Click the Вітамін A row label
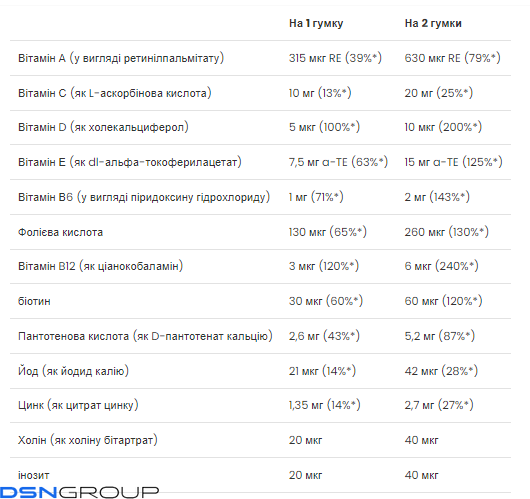 [x=121, y=58]
